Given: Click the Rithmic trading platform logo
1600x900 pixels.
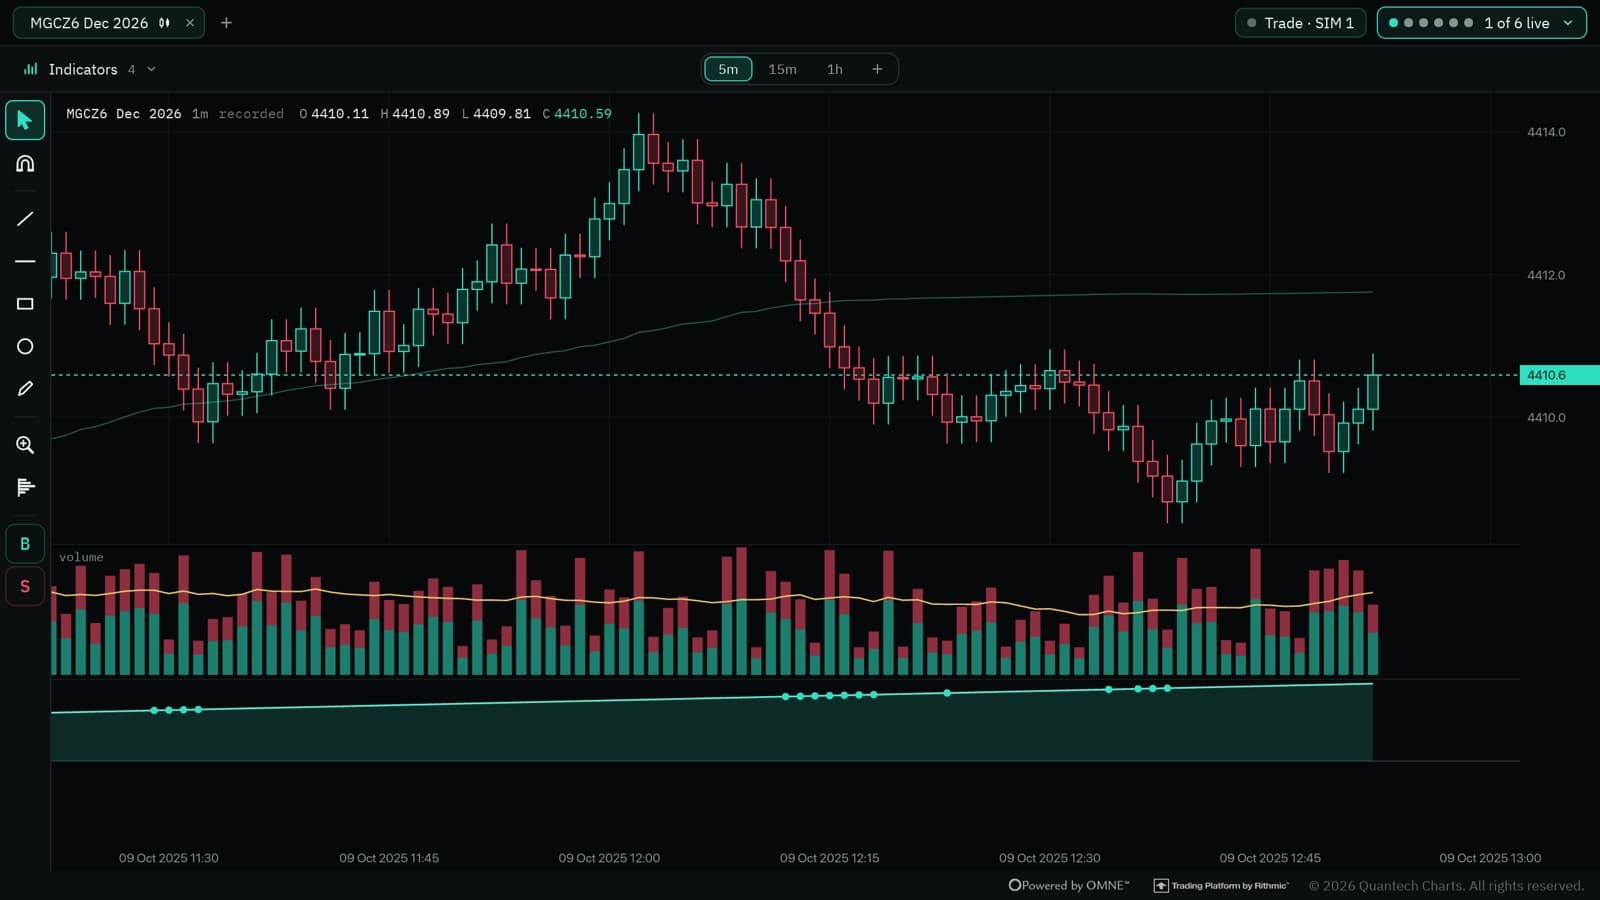Looking at the screenshot, I should tap(1221, 886).
